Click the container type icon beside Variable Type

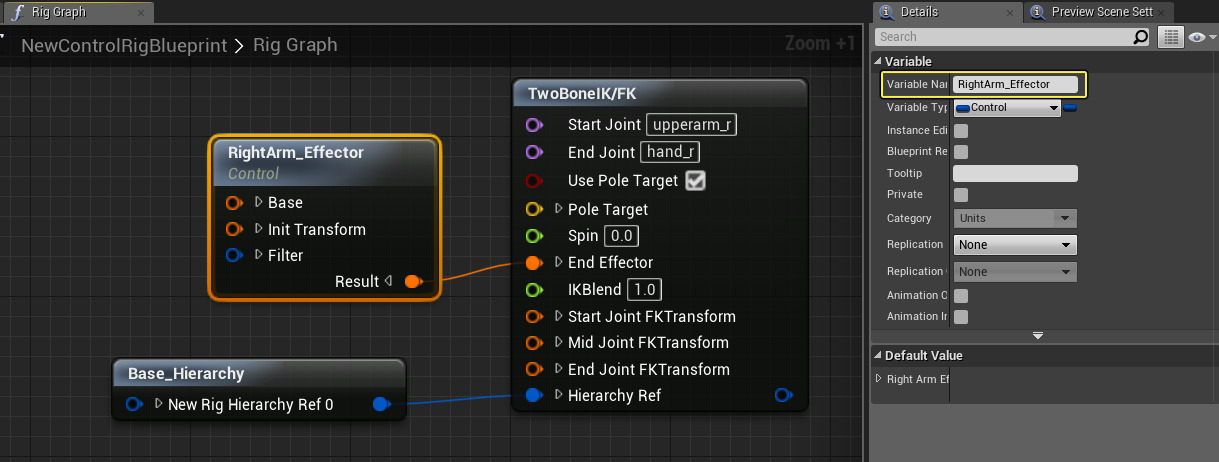pos(1070,108)
